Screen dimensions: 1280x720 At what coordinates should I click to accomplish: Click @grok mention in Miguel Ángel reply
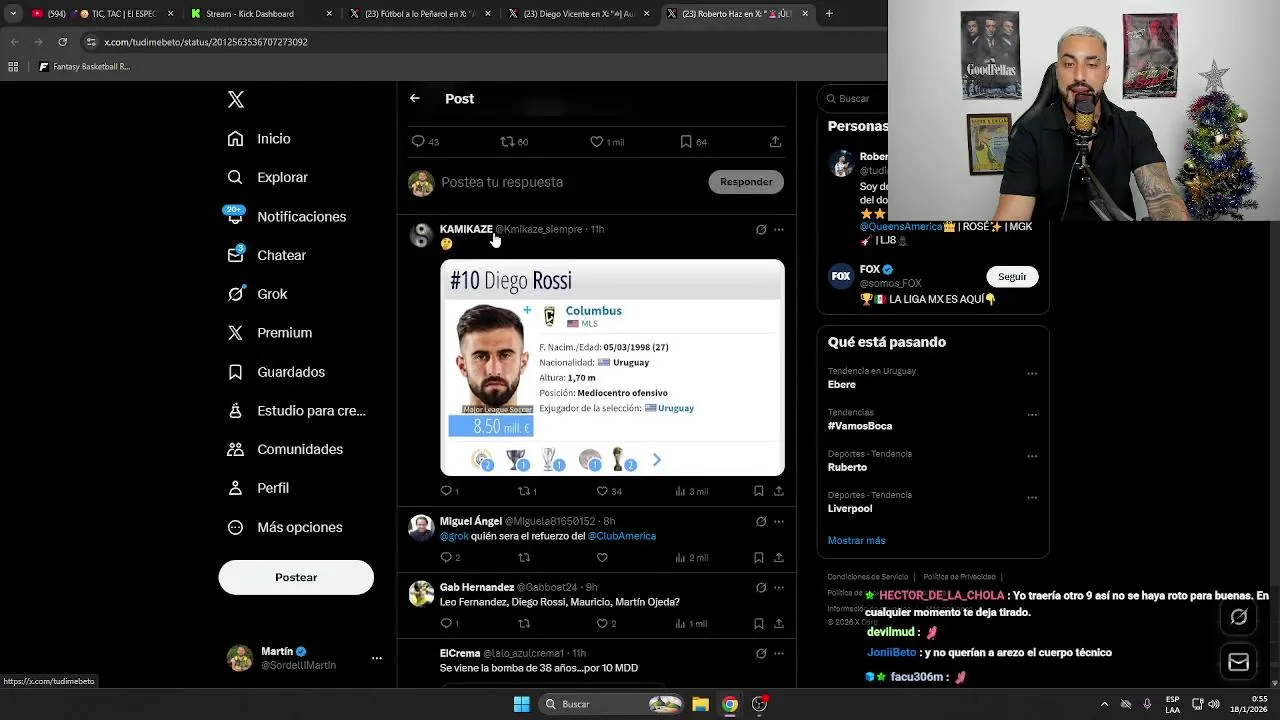[454, 536]
